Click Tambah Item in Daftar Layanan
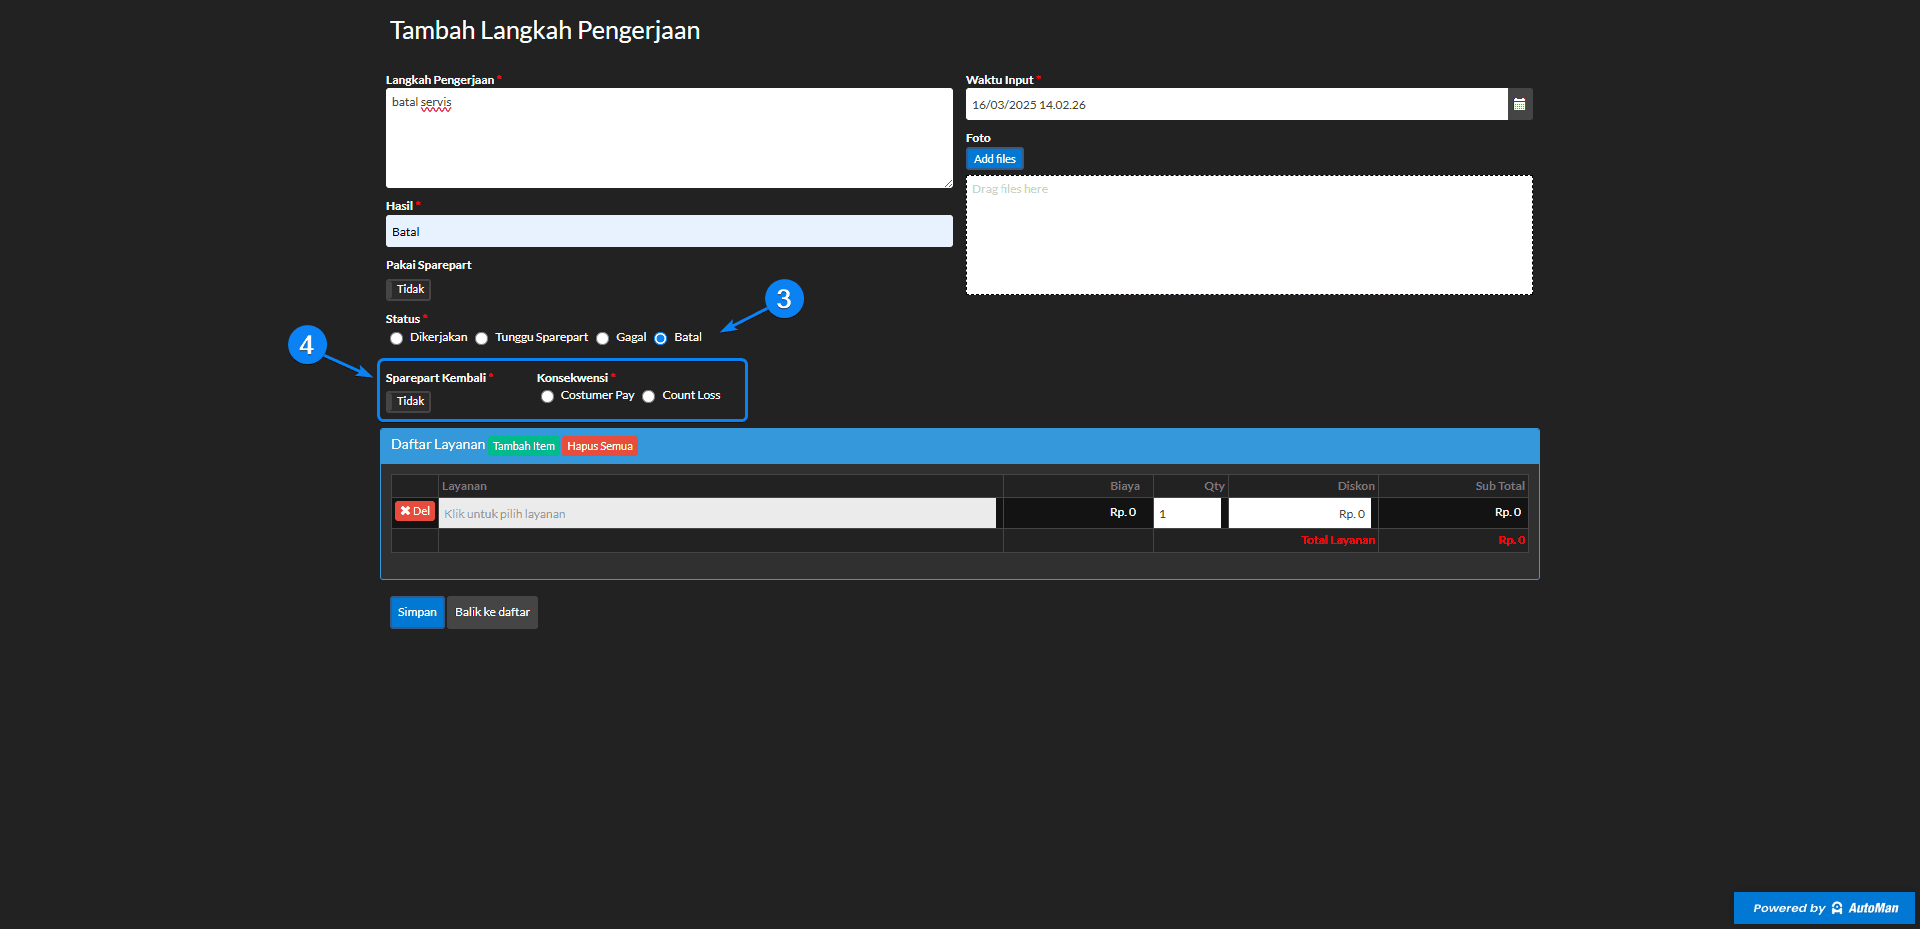 point(523,446)
